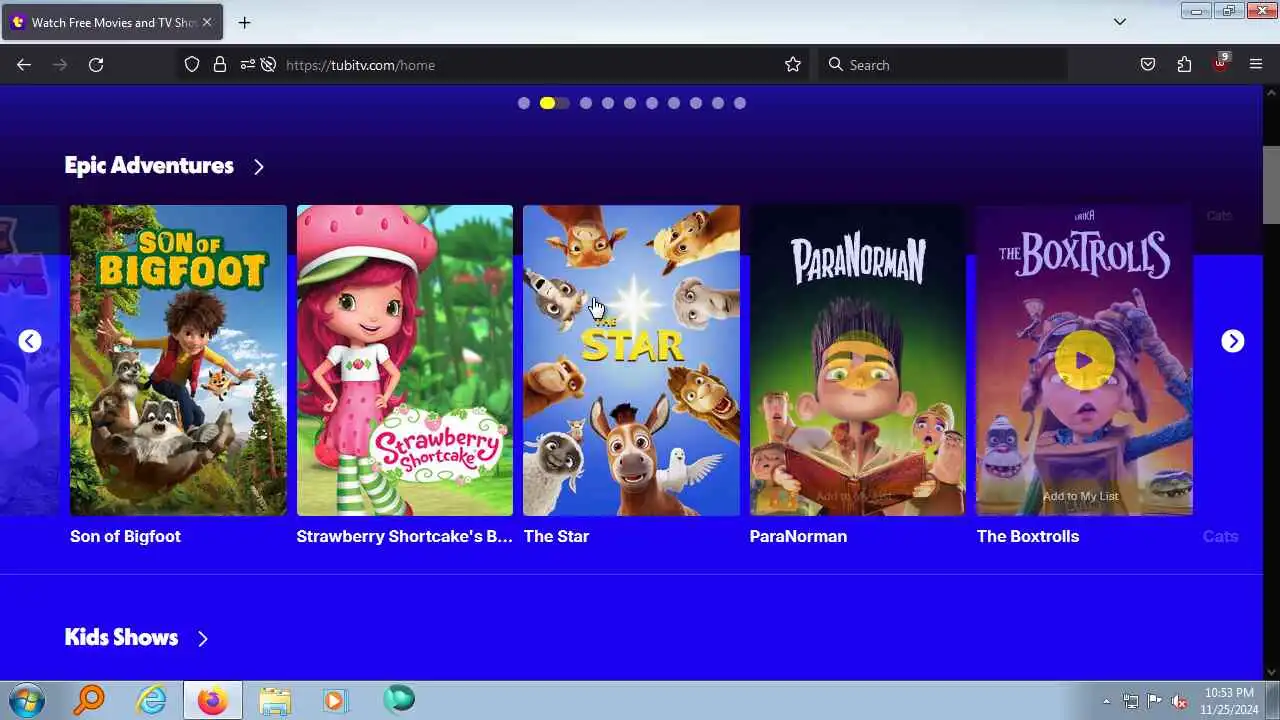Click the Firefox Search box

943,65
